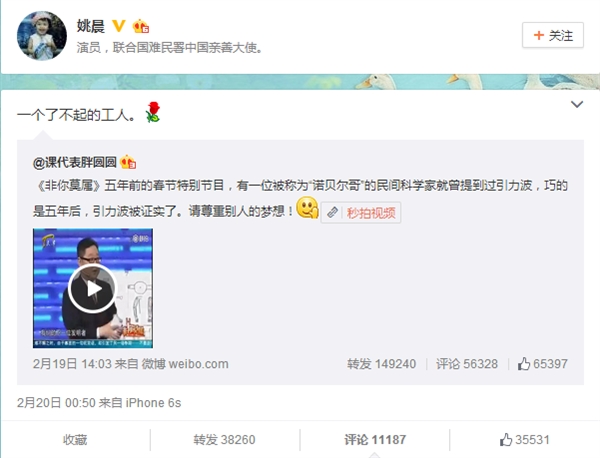This screenshot has width=600, height=458.
Task: Click the smiley emoji in the reposted text
Action: pos(307,208)
